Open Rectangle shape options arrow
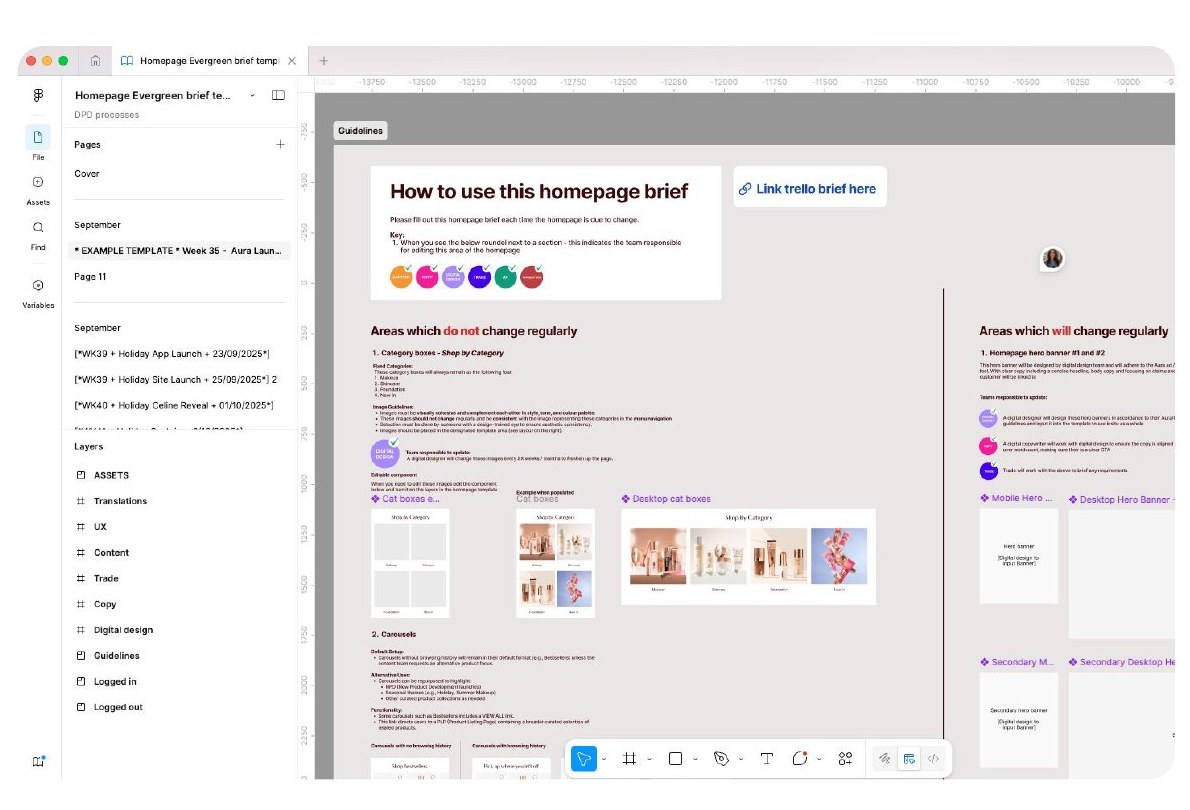The height and width of the screenshot is (810, 1190). [x=695, y=759]
